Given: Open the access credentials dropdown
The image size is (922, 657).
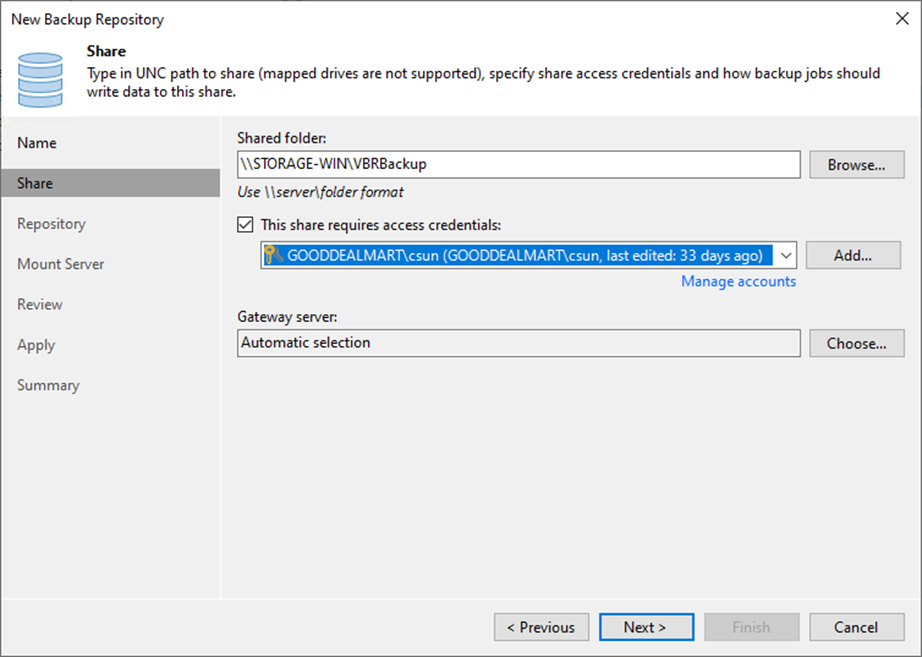Looking at the screenshot, I should [786, 255].
